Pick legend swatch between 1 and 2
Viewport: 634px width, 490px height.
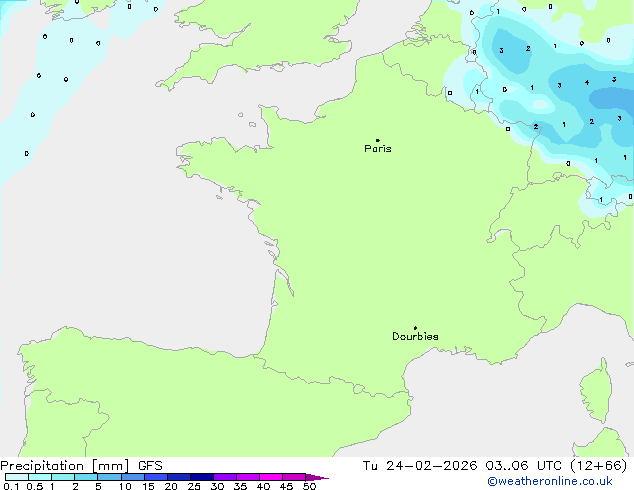pyautogui.click(x=63, y=477)
